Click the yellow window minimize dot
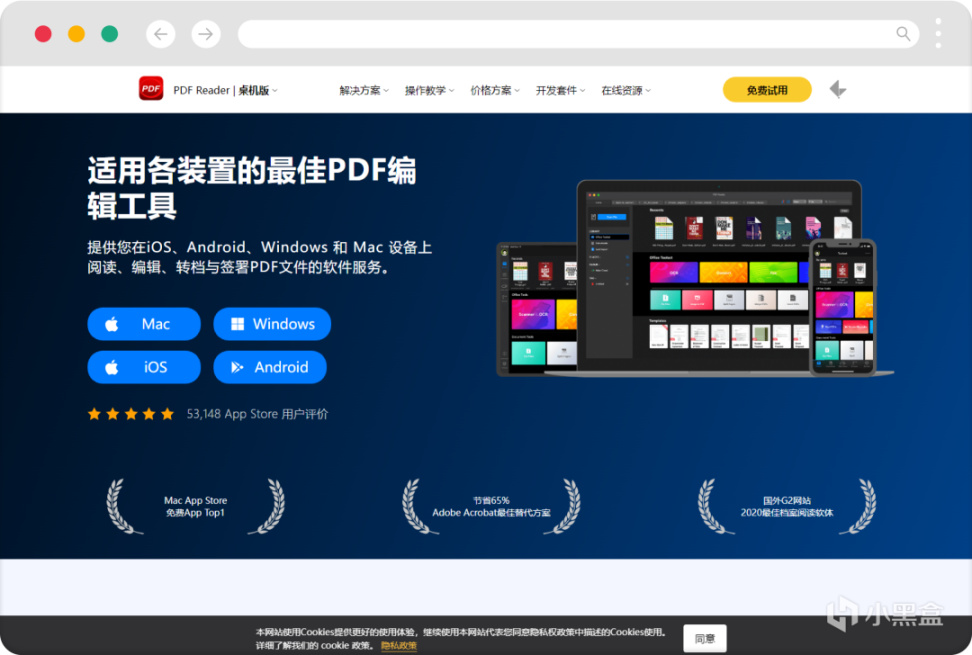Image resolution: width=972 pixels, height=655 pixels. 76,33
